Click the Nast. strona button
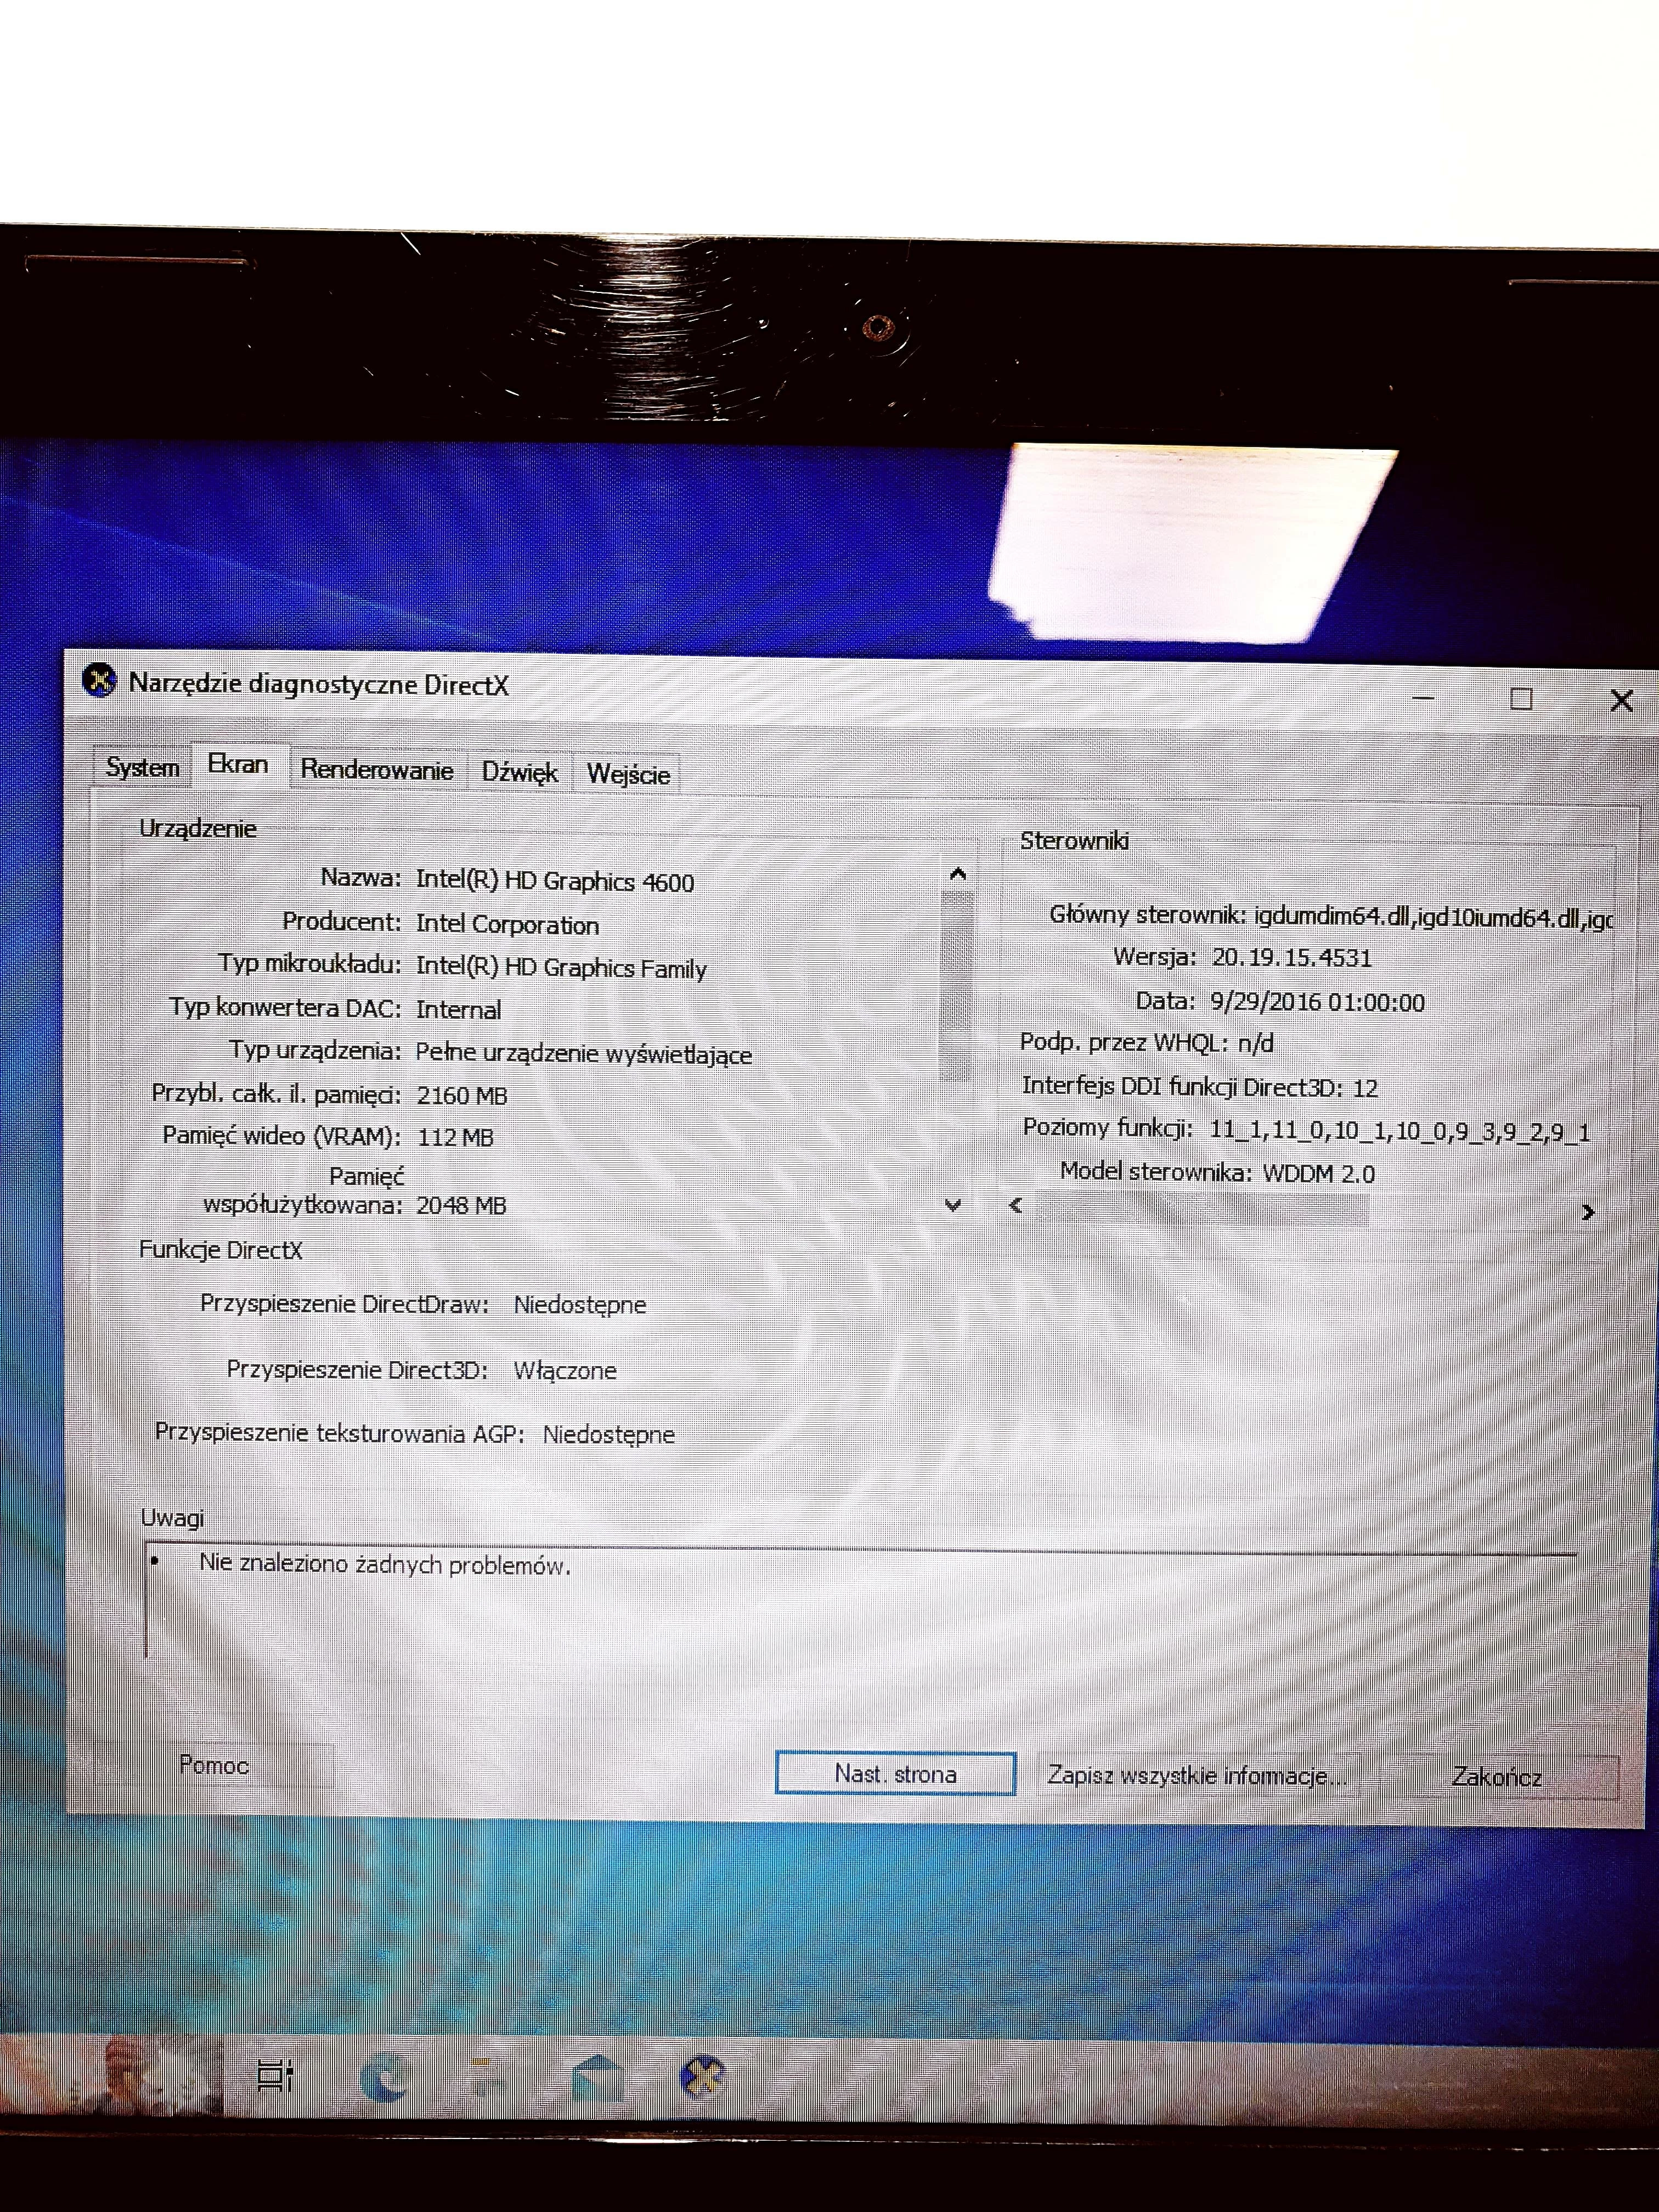The image size is (1659, 2212). 895,1773
